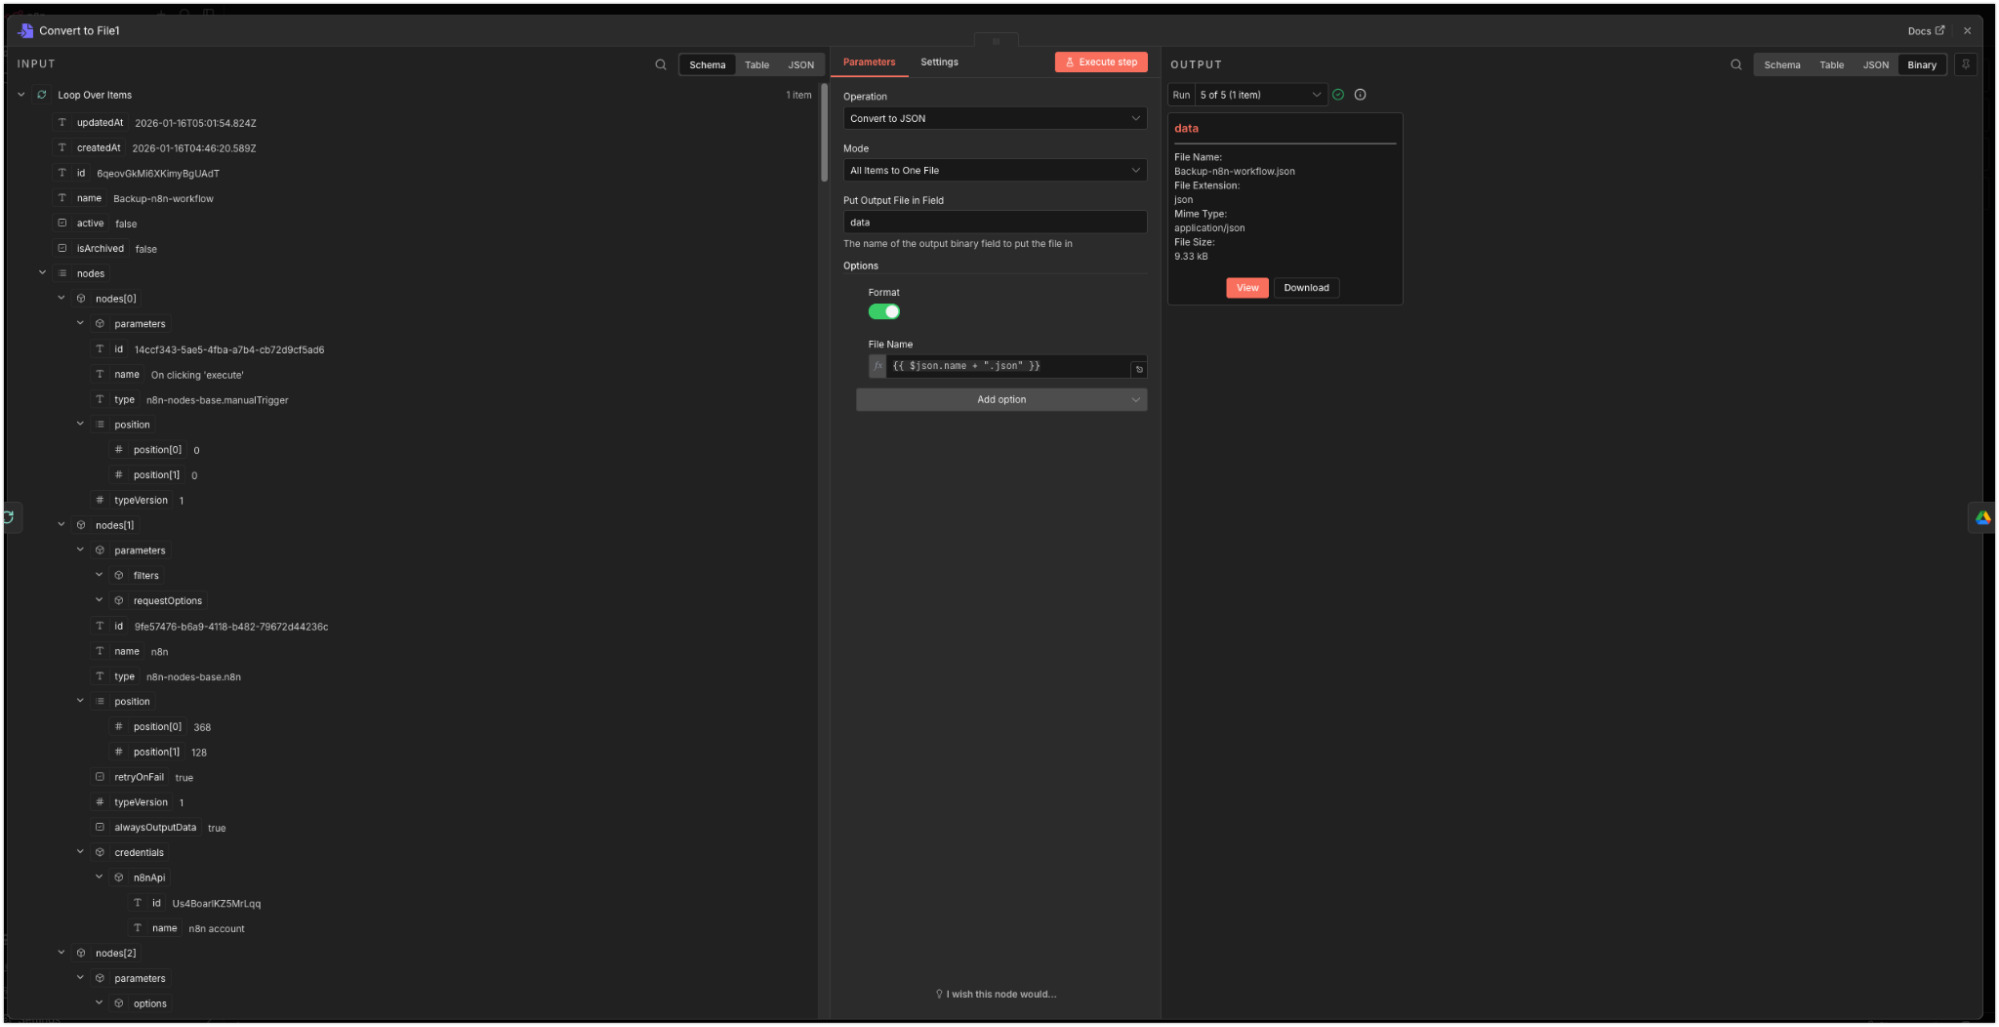
Task: Open the Operation dropdown
Action: point(994,119)
